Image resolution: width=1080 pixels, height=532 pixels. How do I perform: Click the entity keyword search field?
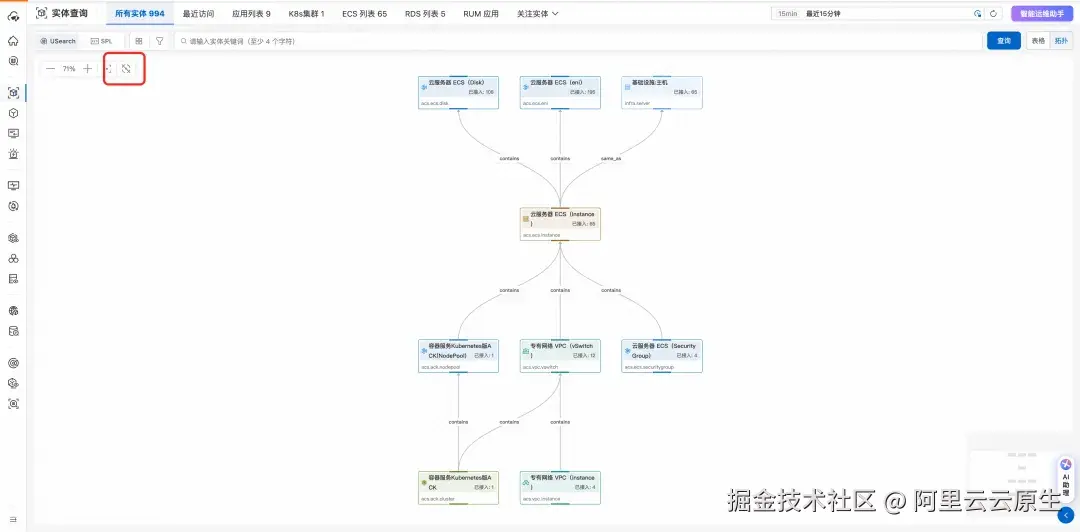click(x=578, y=41)
